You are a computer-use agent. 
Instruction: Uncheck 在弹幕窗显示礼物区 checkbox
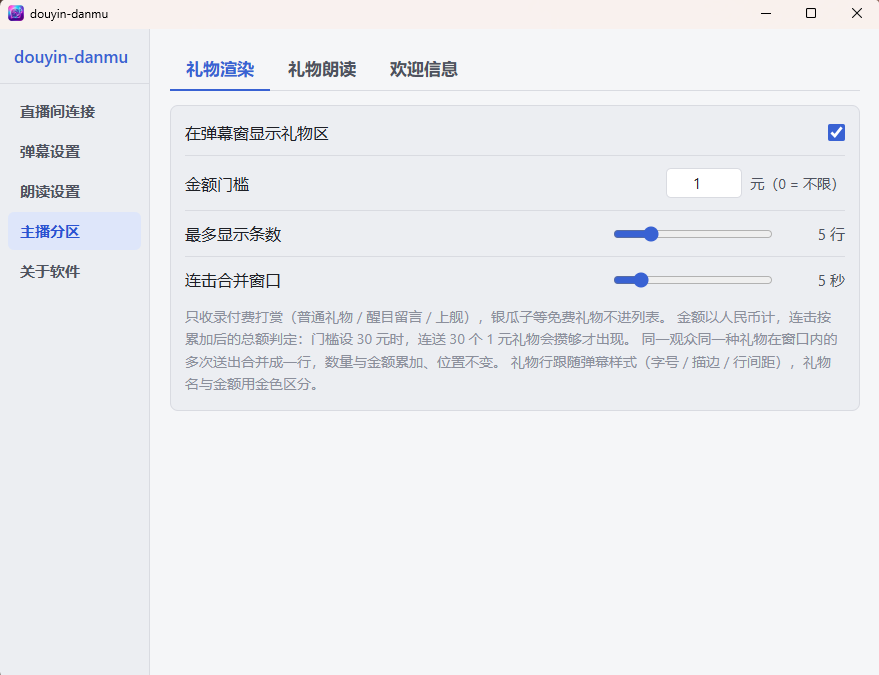pos(836,133)
